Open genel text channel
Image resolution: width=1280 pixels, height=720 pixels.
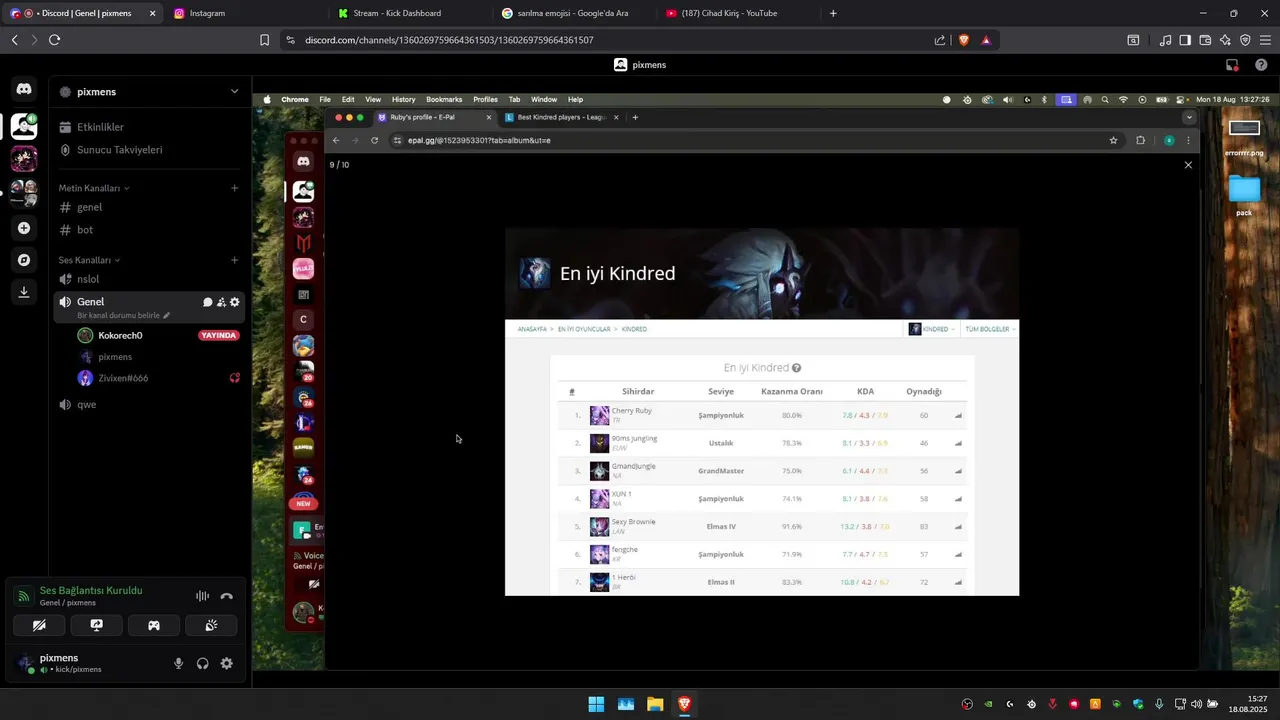click(x=149, y=207)
